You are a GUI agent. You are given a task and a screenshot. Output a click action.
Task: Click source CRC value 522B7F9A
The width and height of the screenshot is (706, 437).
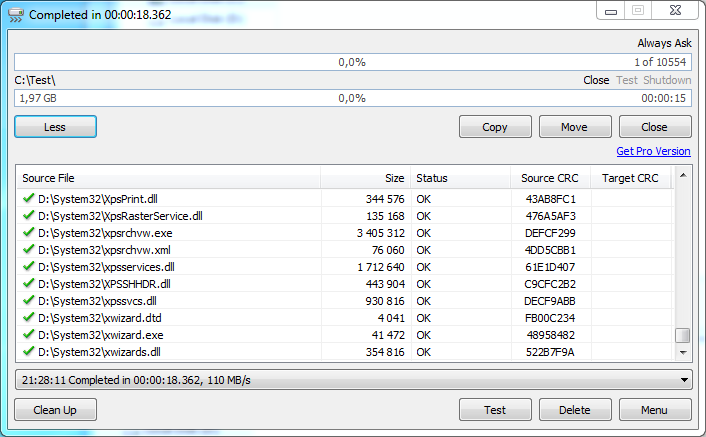click(550, 352)
